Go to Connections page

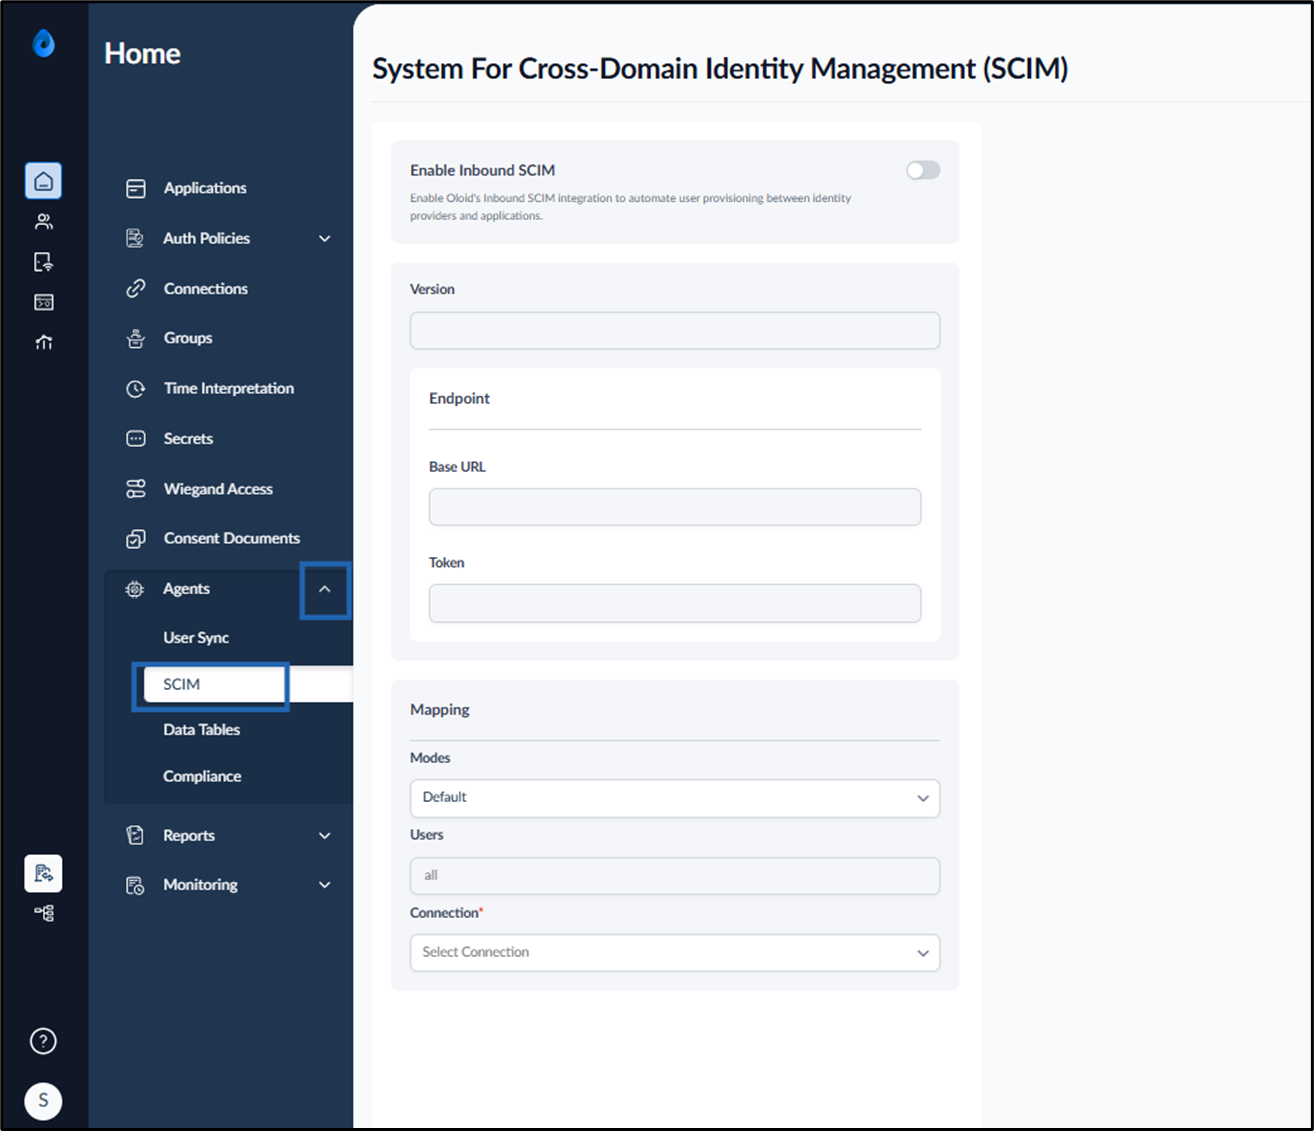tap(206, 288)
